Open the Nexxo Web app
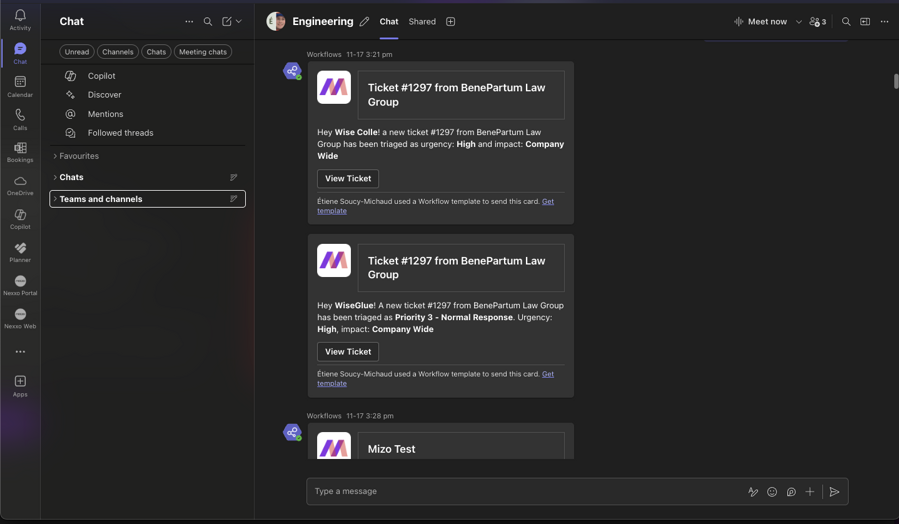The width and height of the screenshot is (899, 524). point(20,318)
